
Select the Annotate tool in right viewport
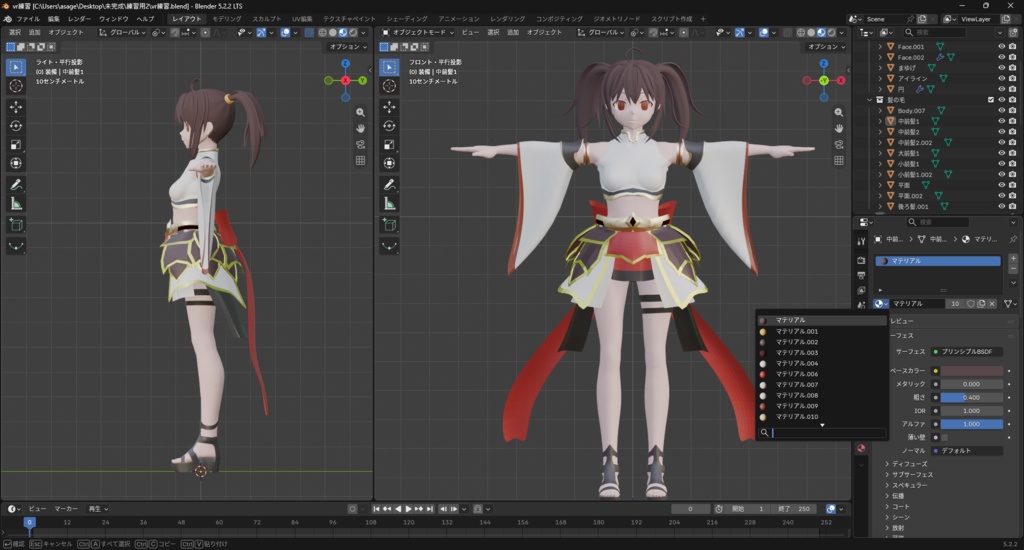tap(389, 185)
